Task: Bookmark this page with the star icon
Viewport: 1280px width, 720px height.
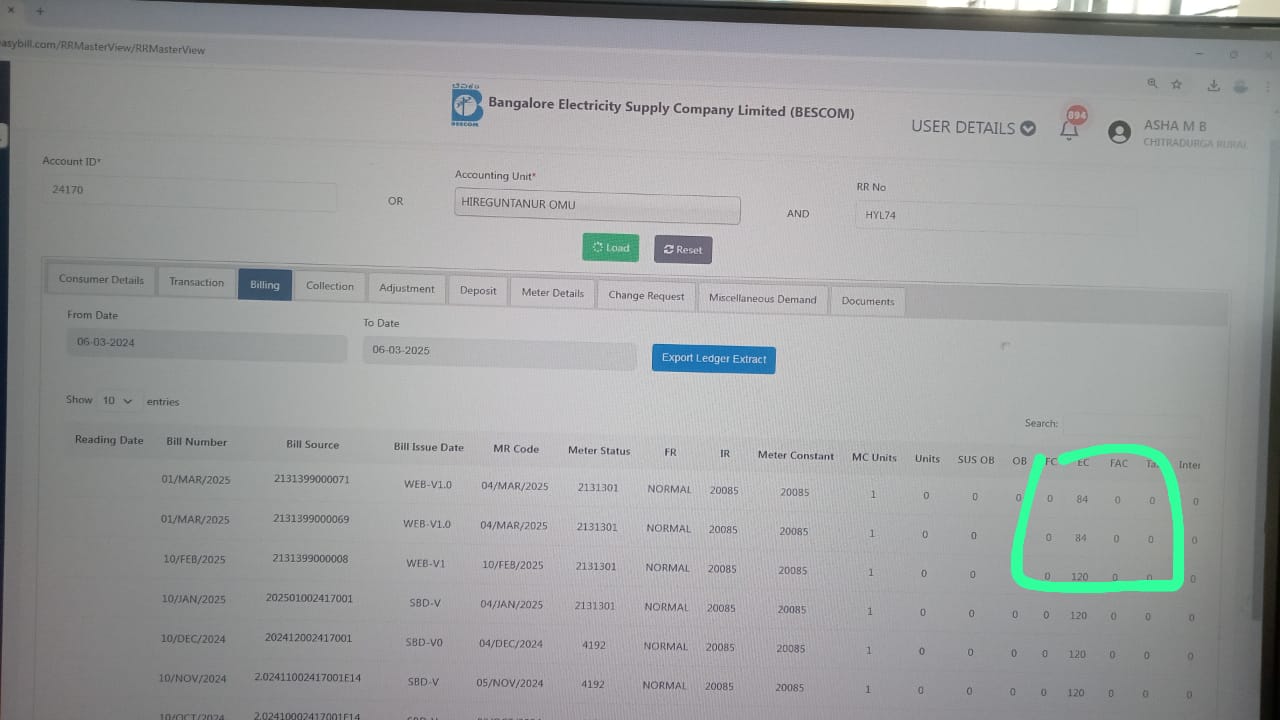Action: (x=1177, y=85)
